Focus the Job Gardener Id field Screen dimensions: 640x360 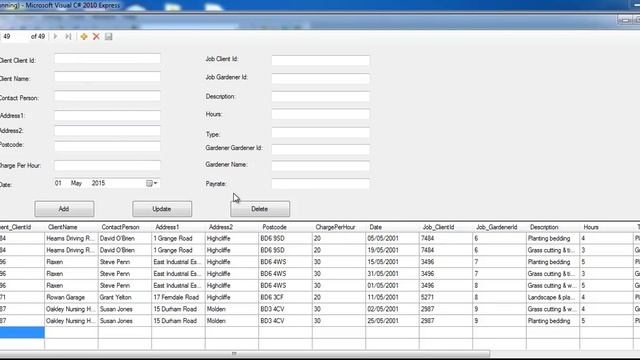point(320,78)
